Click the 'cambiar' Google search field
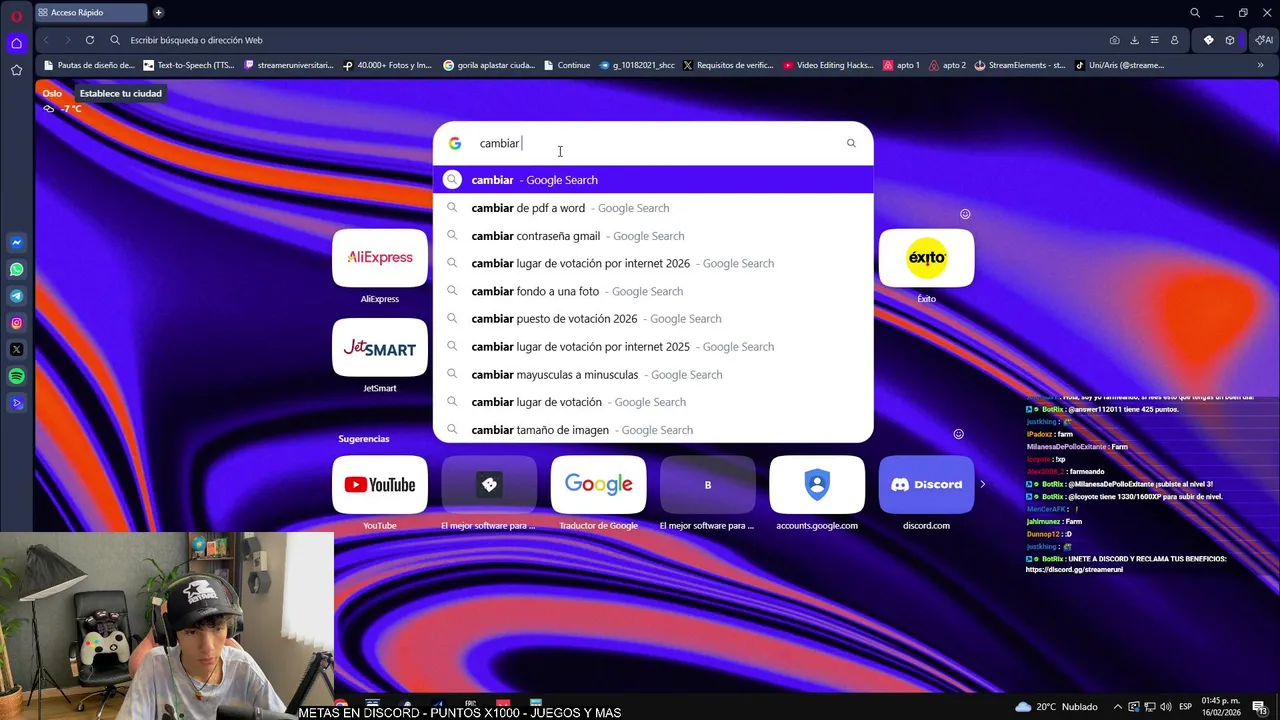 [655, 143]
